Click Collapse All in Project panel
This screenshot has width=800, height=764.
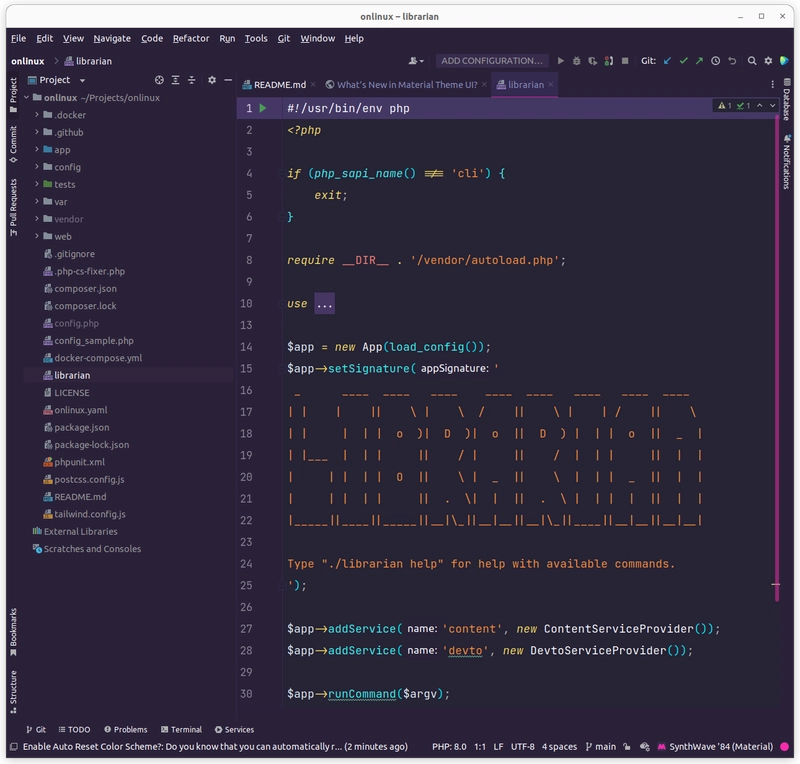coord(191,80)
